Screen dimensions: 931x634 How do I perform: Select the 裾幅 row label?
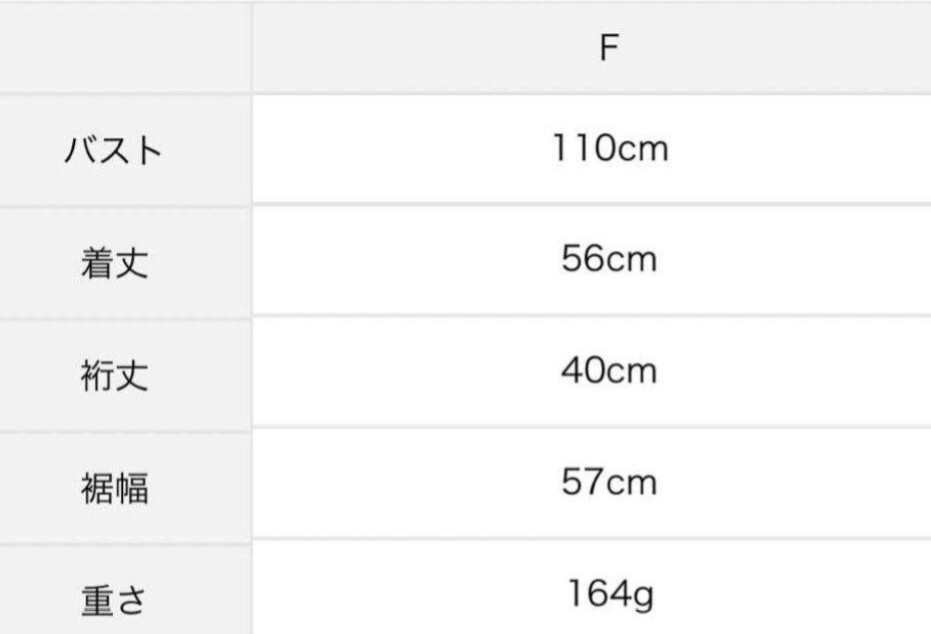click(112, 488)
